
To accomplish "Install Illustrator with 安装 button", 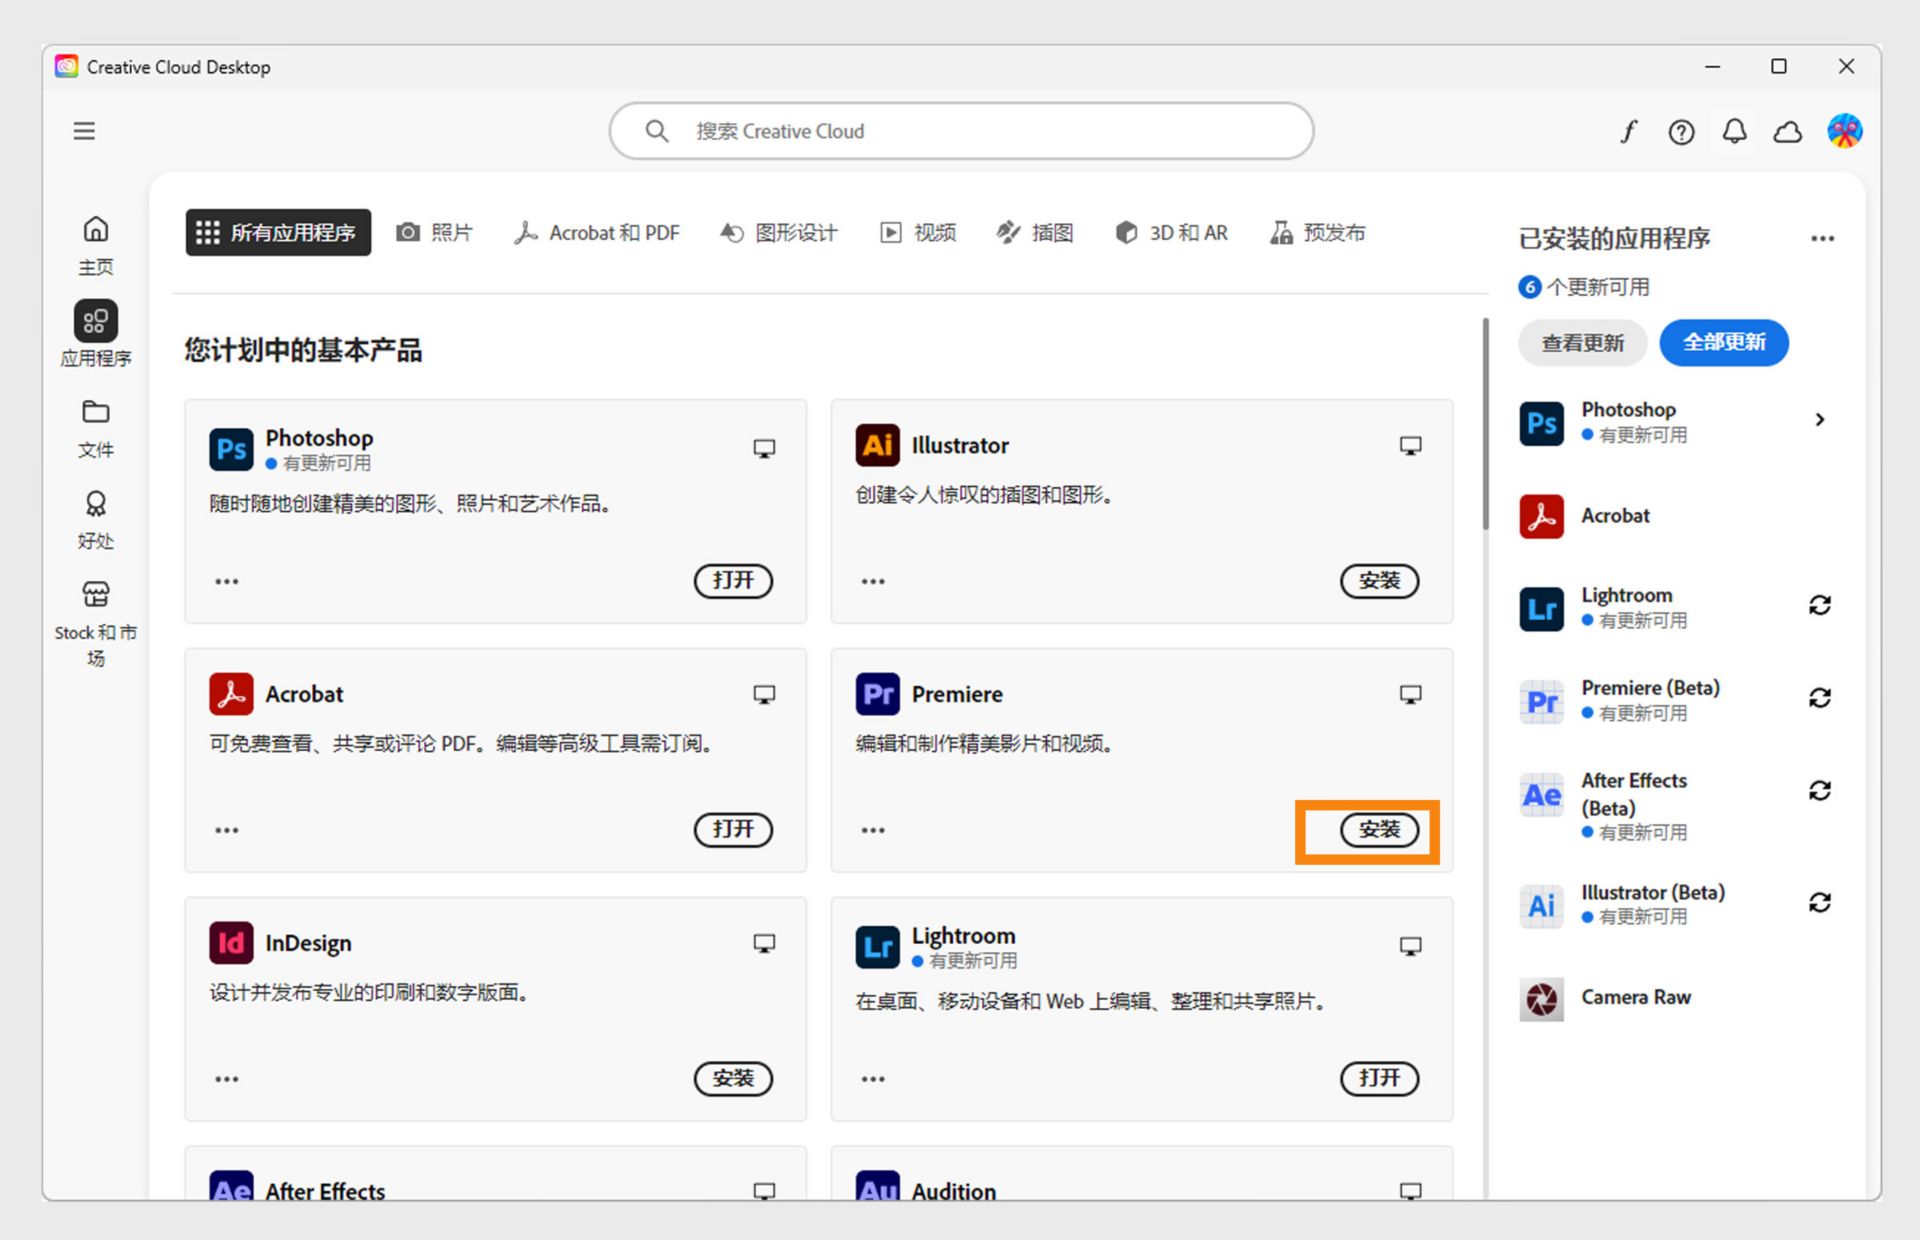I will 1379,581.
